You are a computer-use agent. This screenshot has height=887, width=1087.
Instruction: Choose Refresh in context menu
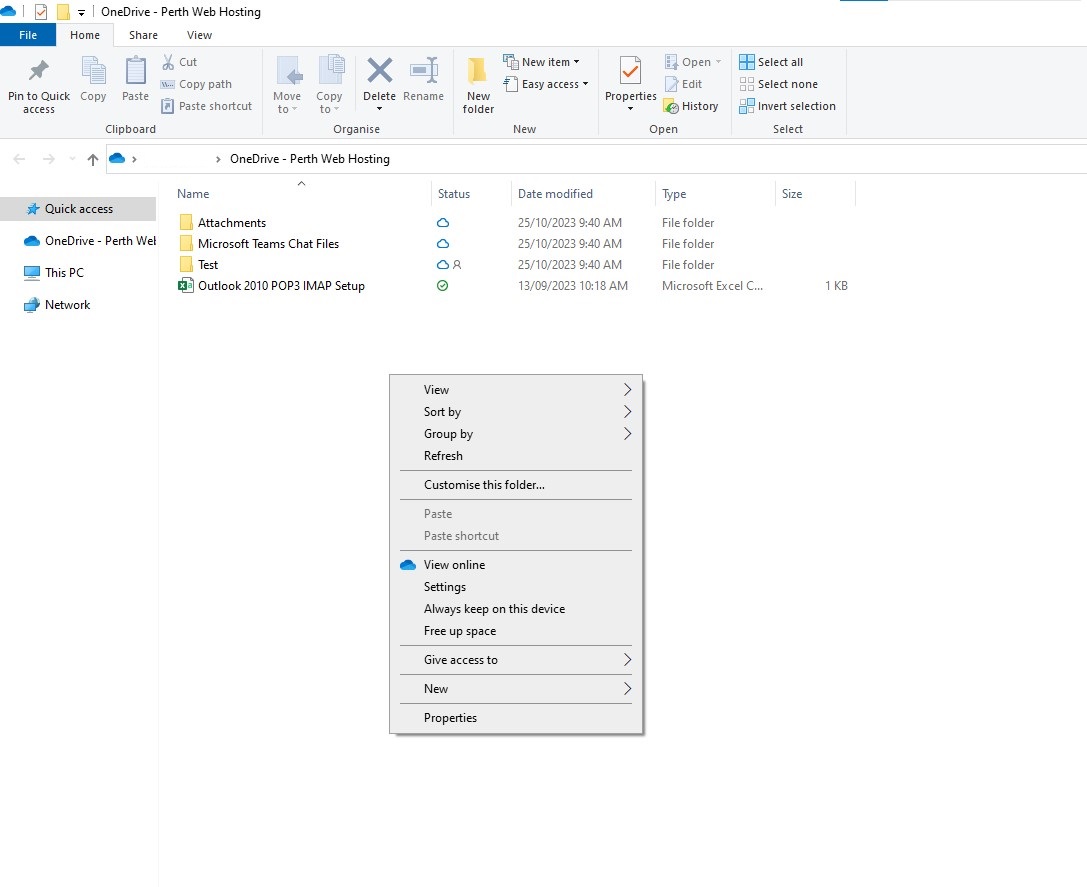point(516,456)
